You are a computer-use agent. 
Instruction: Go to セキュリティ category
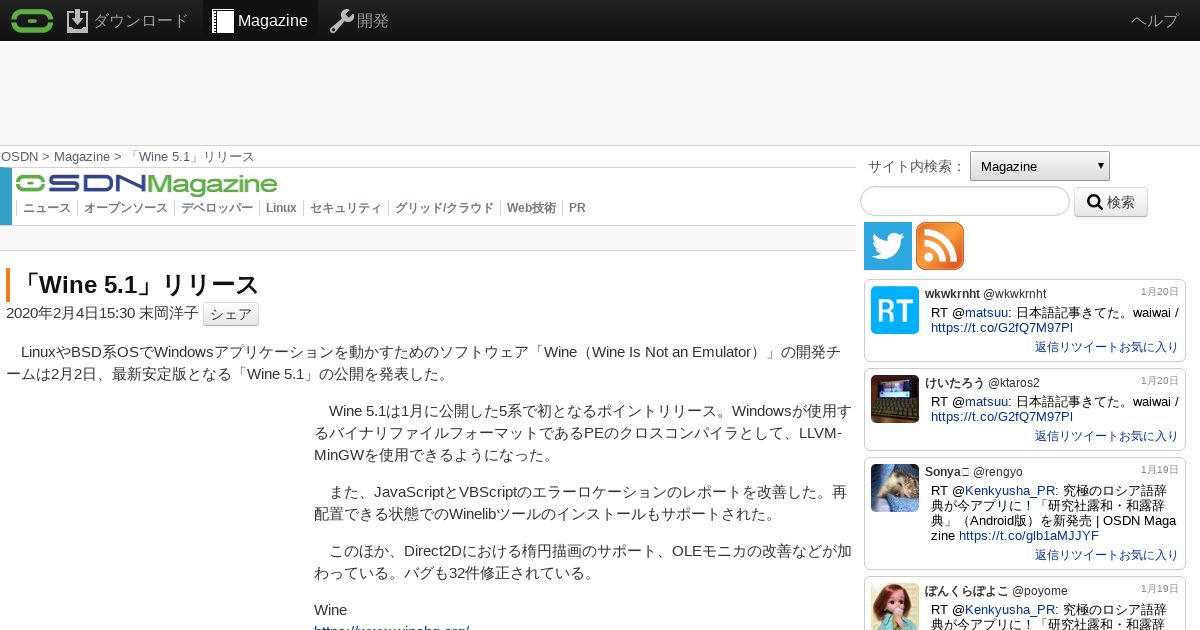pyautogui.click(x=346, y=208)
